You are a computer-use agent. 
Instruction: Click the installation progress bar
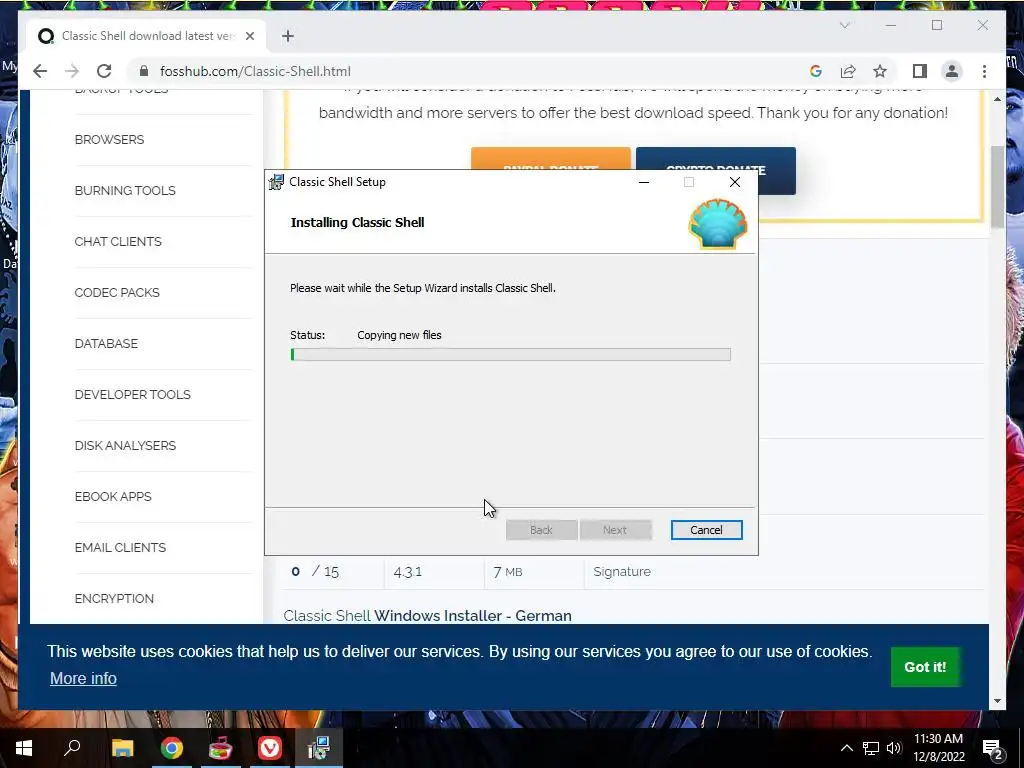510,355
